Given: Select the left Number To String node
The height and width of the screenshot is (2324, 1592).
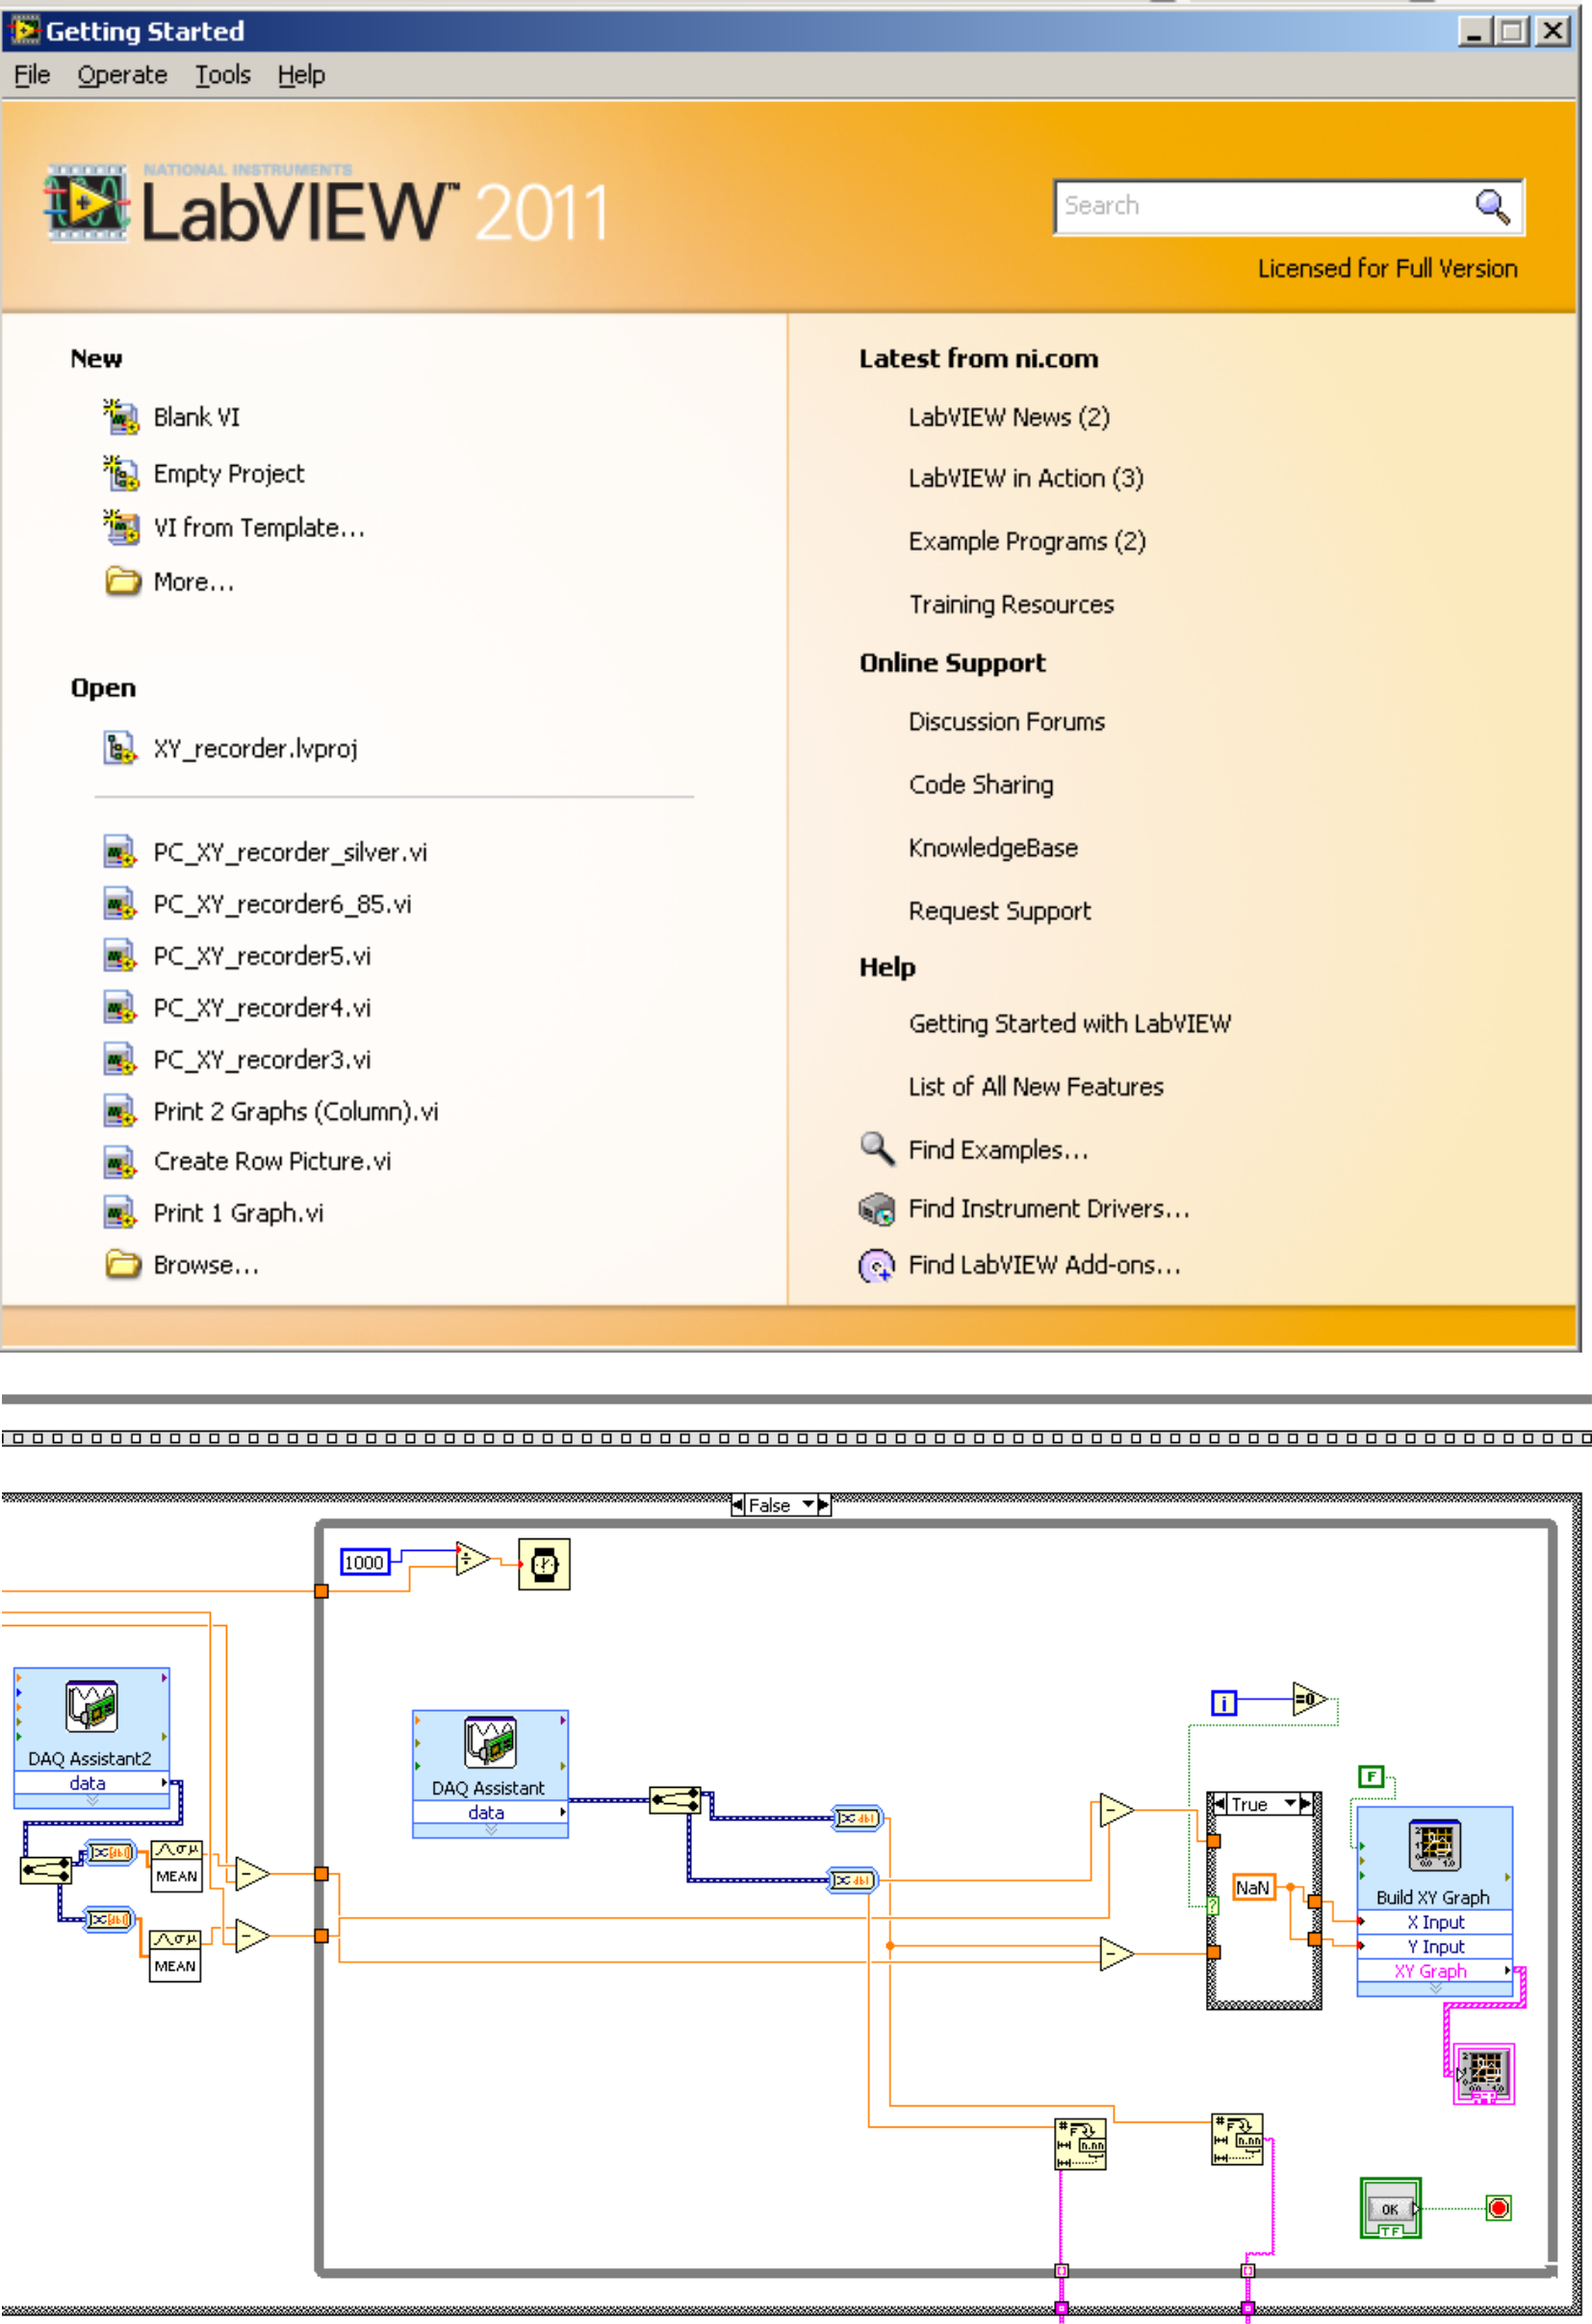Looking at the screenshot, I should coord(1081,2144).
